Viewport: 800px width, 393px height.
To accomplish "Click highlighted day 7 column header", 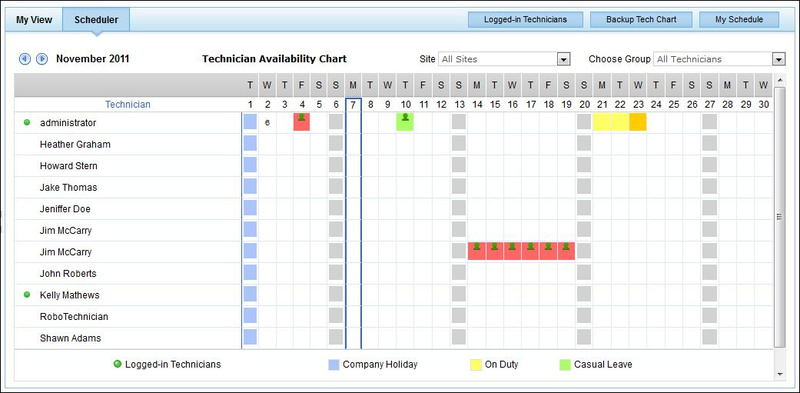I will pos(353,105).
